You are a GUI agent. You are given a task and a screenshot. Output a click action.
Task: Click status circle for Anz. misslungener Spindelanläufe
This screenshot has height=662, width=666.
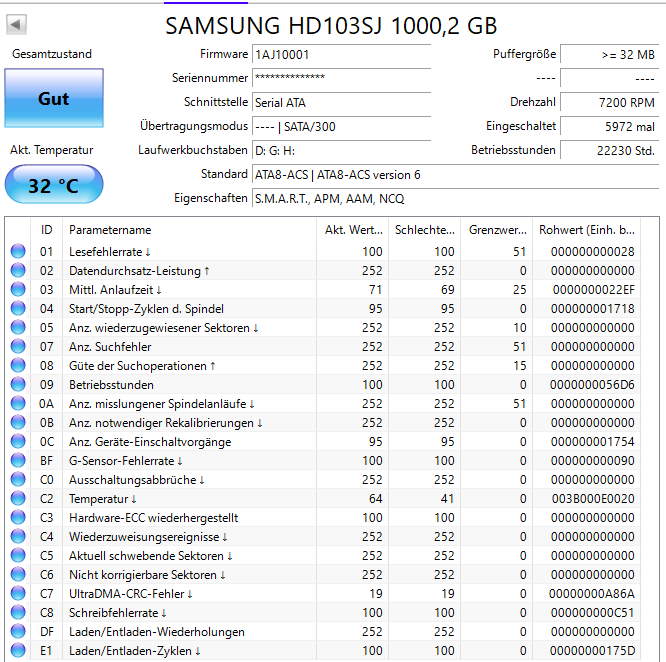(18, 403)
